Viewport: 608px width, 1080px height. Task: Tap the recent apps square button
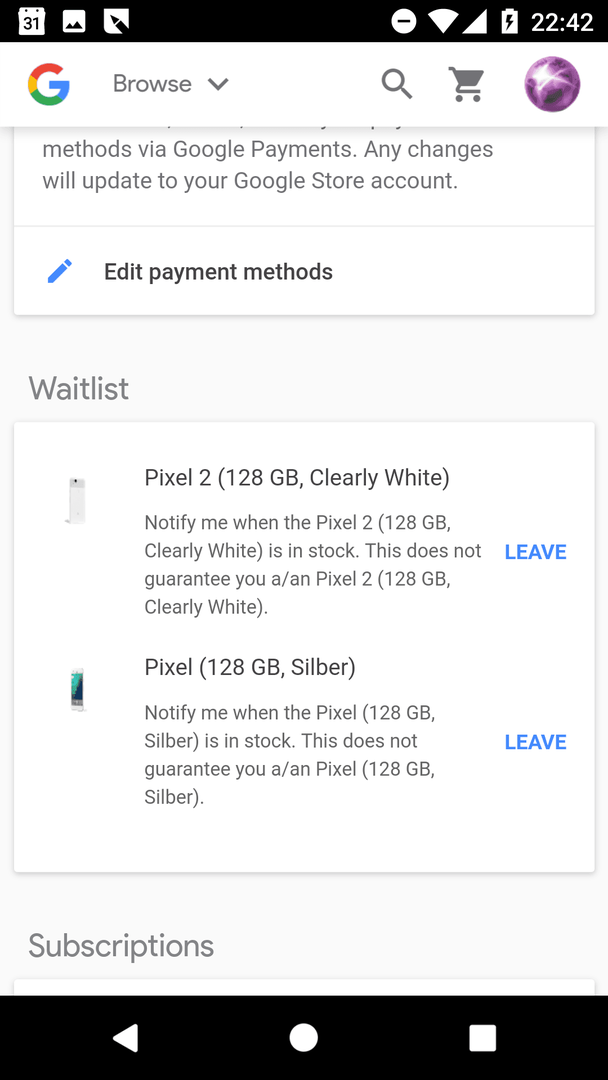[x=482, y=1037]
